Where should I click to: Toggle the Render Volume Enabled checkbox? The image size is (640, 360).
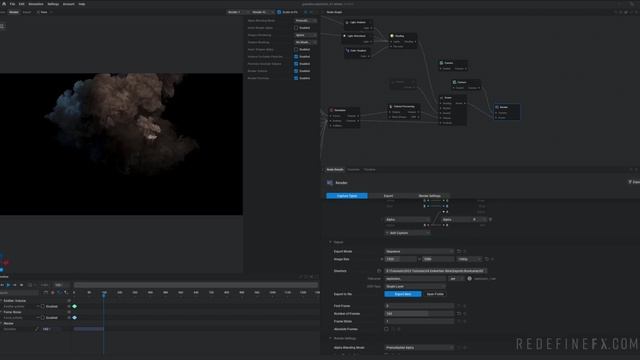coord(296,71)
